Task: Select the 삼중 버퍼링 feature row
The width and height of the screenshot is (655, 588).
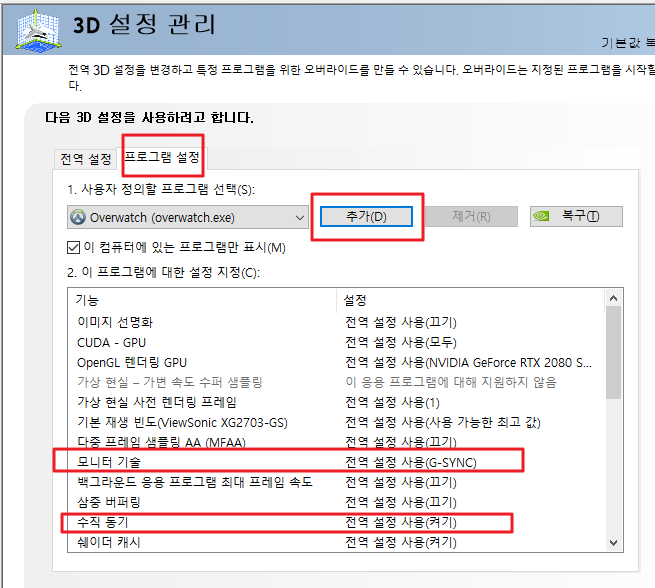Action: [336, 502]
